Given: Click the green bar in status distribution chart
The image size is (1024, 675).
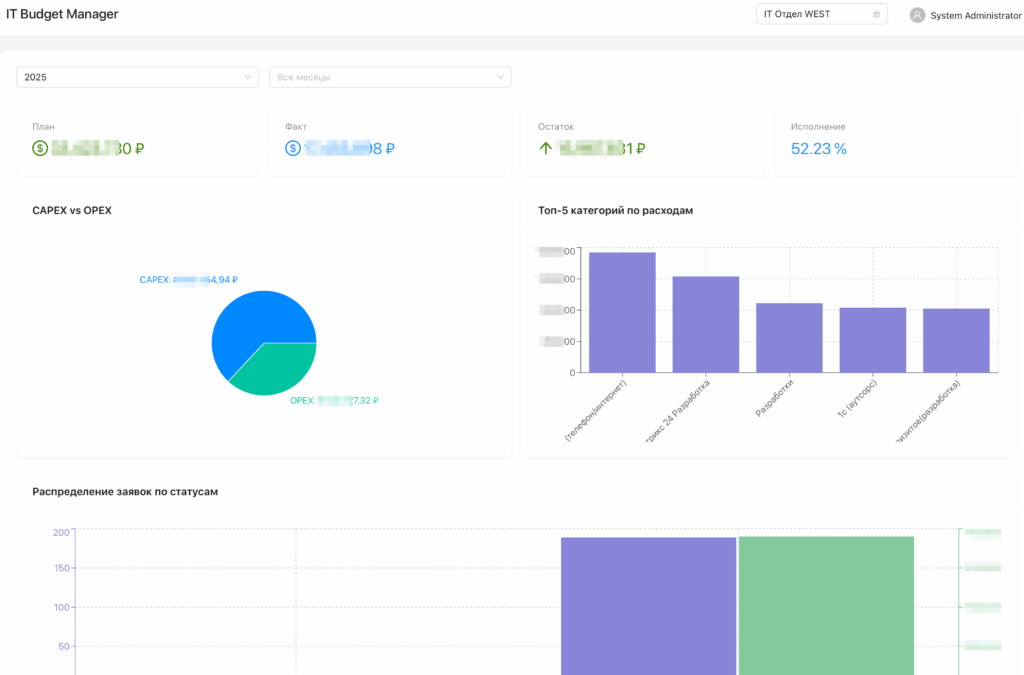Looking at the screenshot, I should (x=826, y=606).
